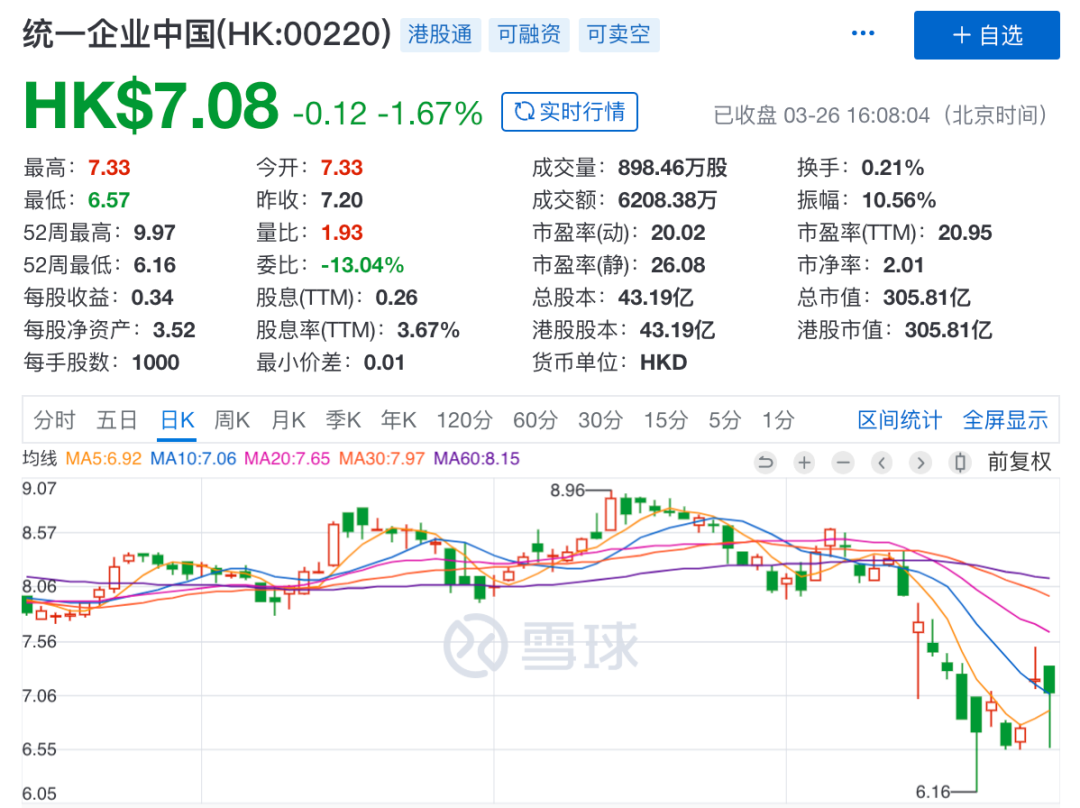
Task: Click the 52周最高 value 9.97
Action: click(x=154, y=232)
